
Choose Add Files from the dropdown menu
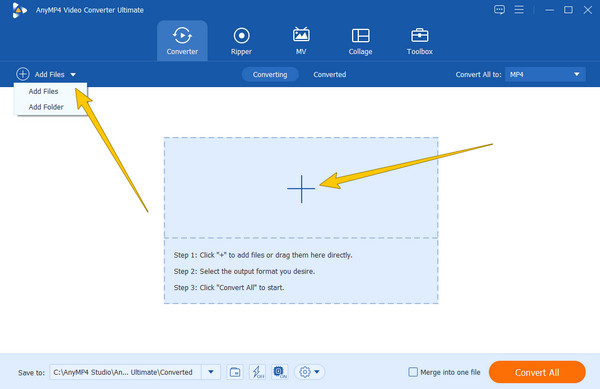tap(43, 91)
